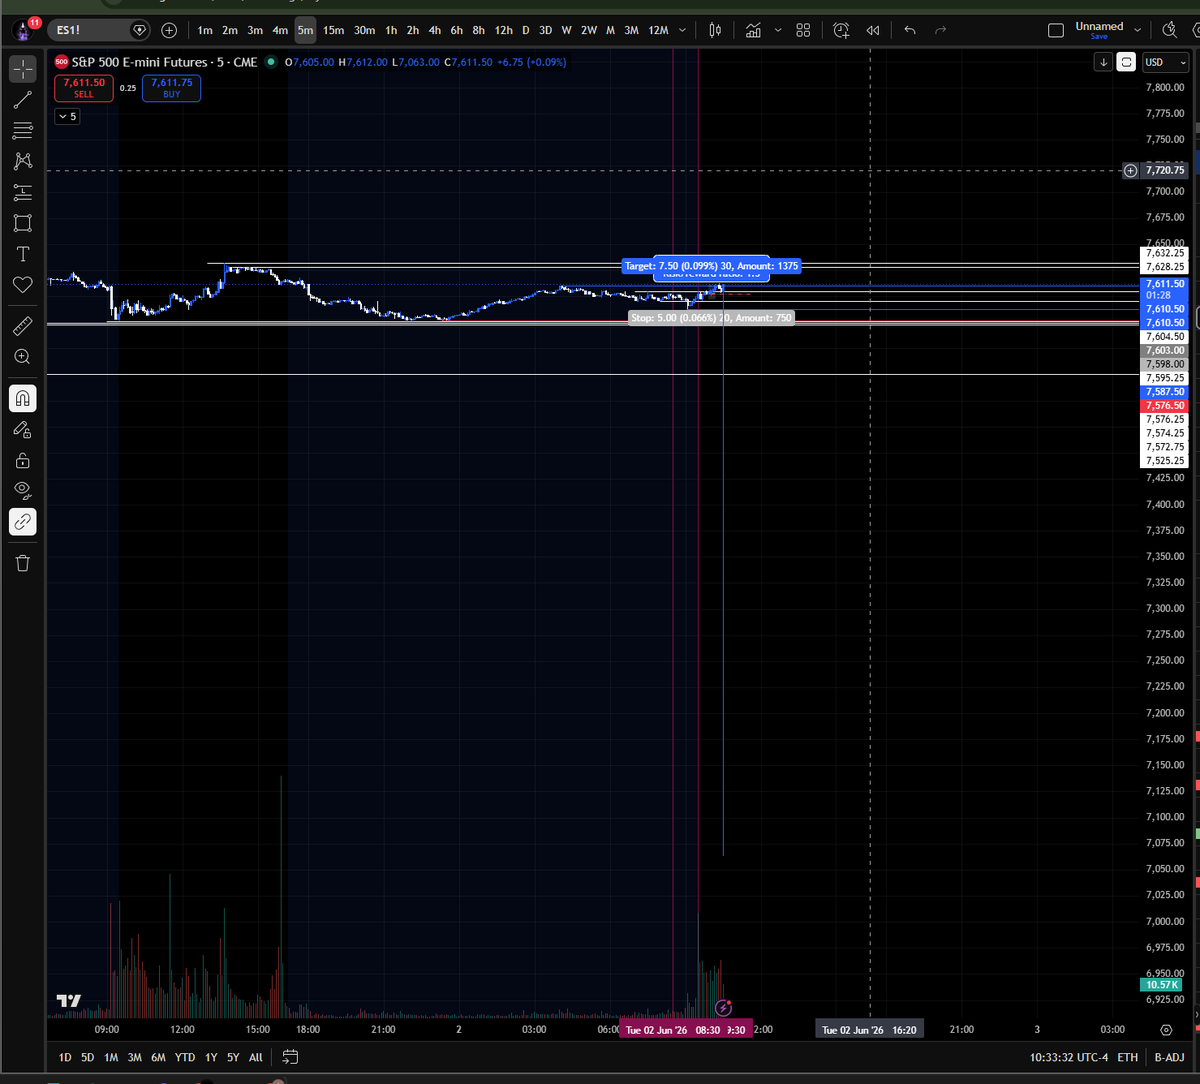Switch to the 1h timeframe
Image resolution: width=1200 pixels, height=1084 pixels.
coord(391,30)
